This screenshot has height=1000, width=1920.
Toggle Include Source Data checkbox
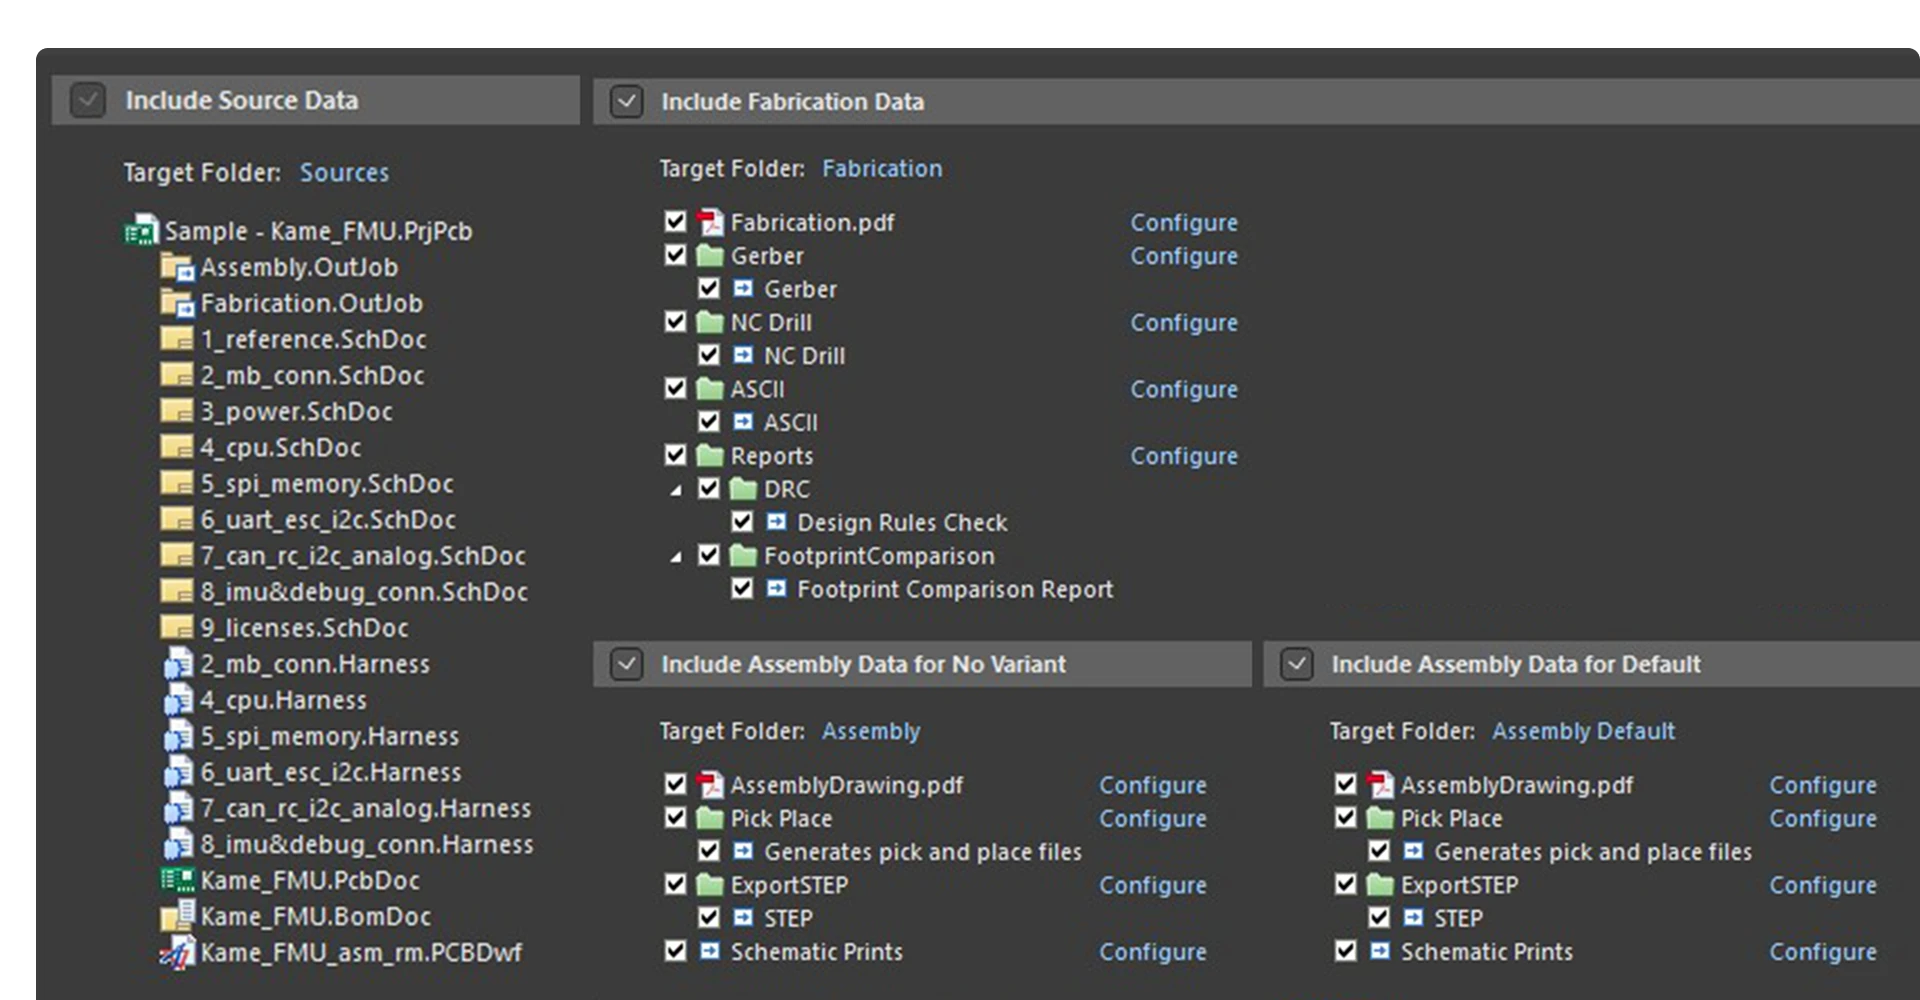tap(88, 100)
